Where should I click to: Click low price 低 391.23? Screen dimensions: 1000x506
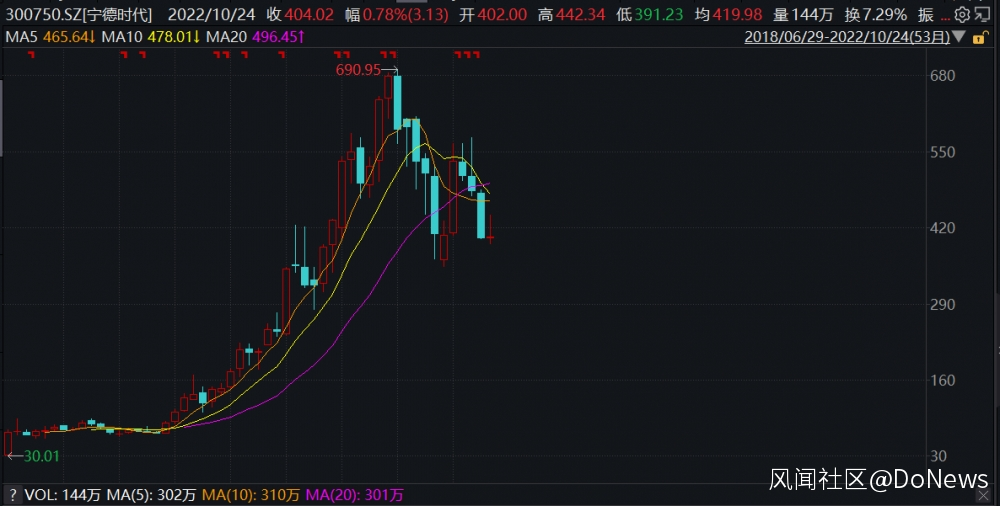pos(649,15)
